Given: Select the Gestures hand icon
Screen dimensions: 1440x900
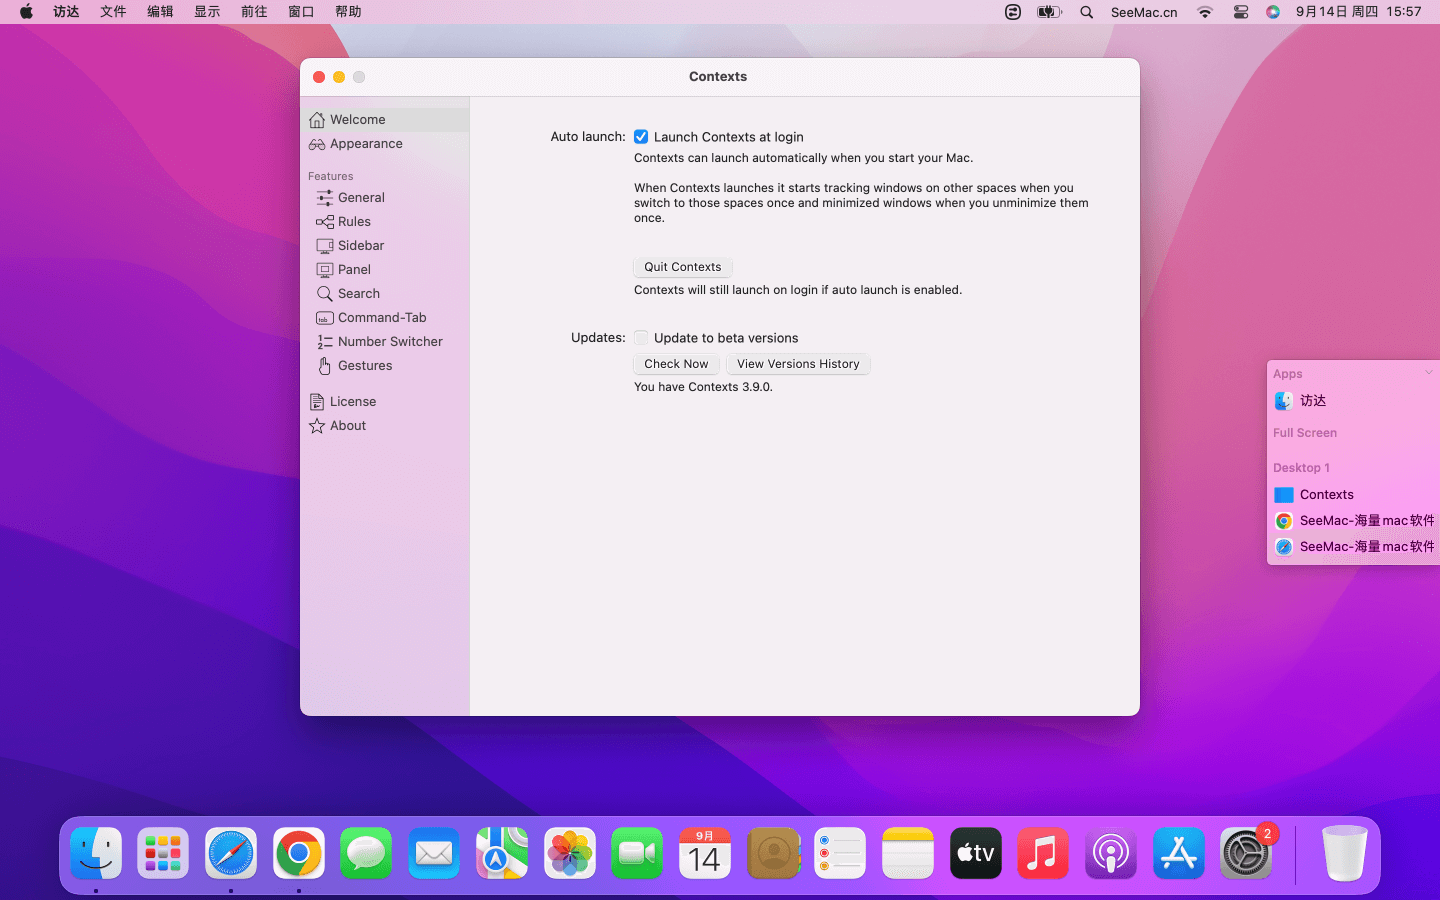Looking at the screenshot, I should 324,366.
